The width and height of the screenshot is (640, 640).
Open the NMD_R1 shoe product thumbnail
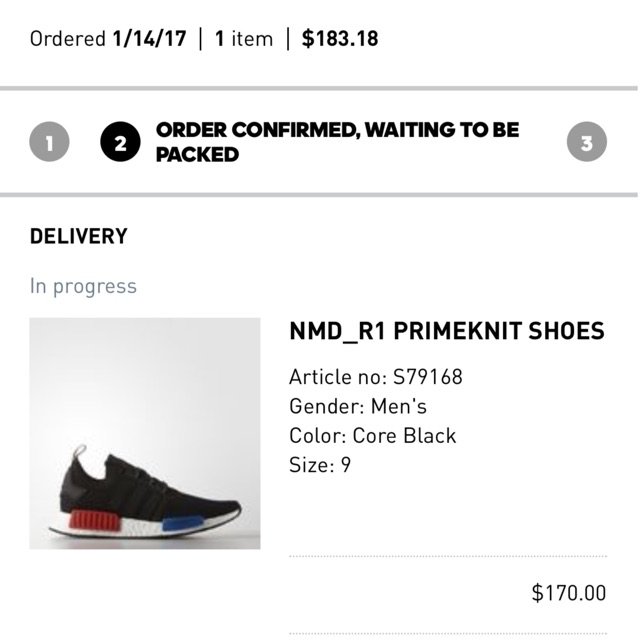pos(145,433)
